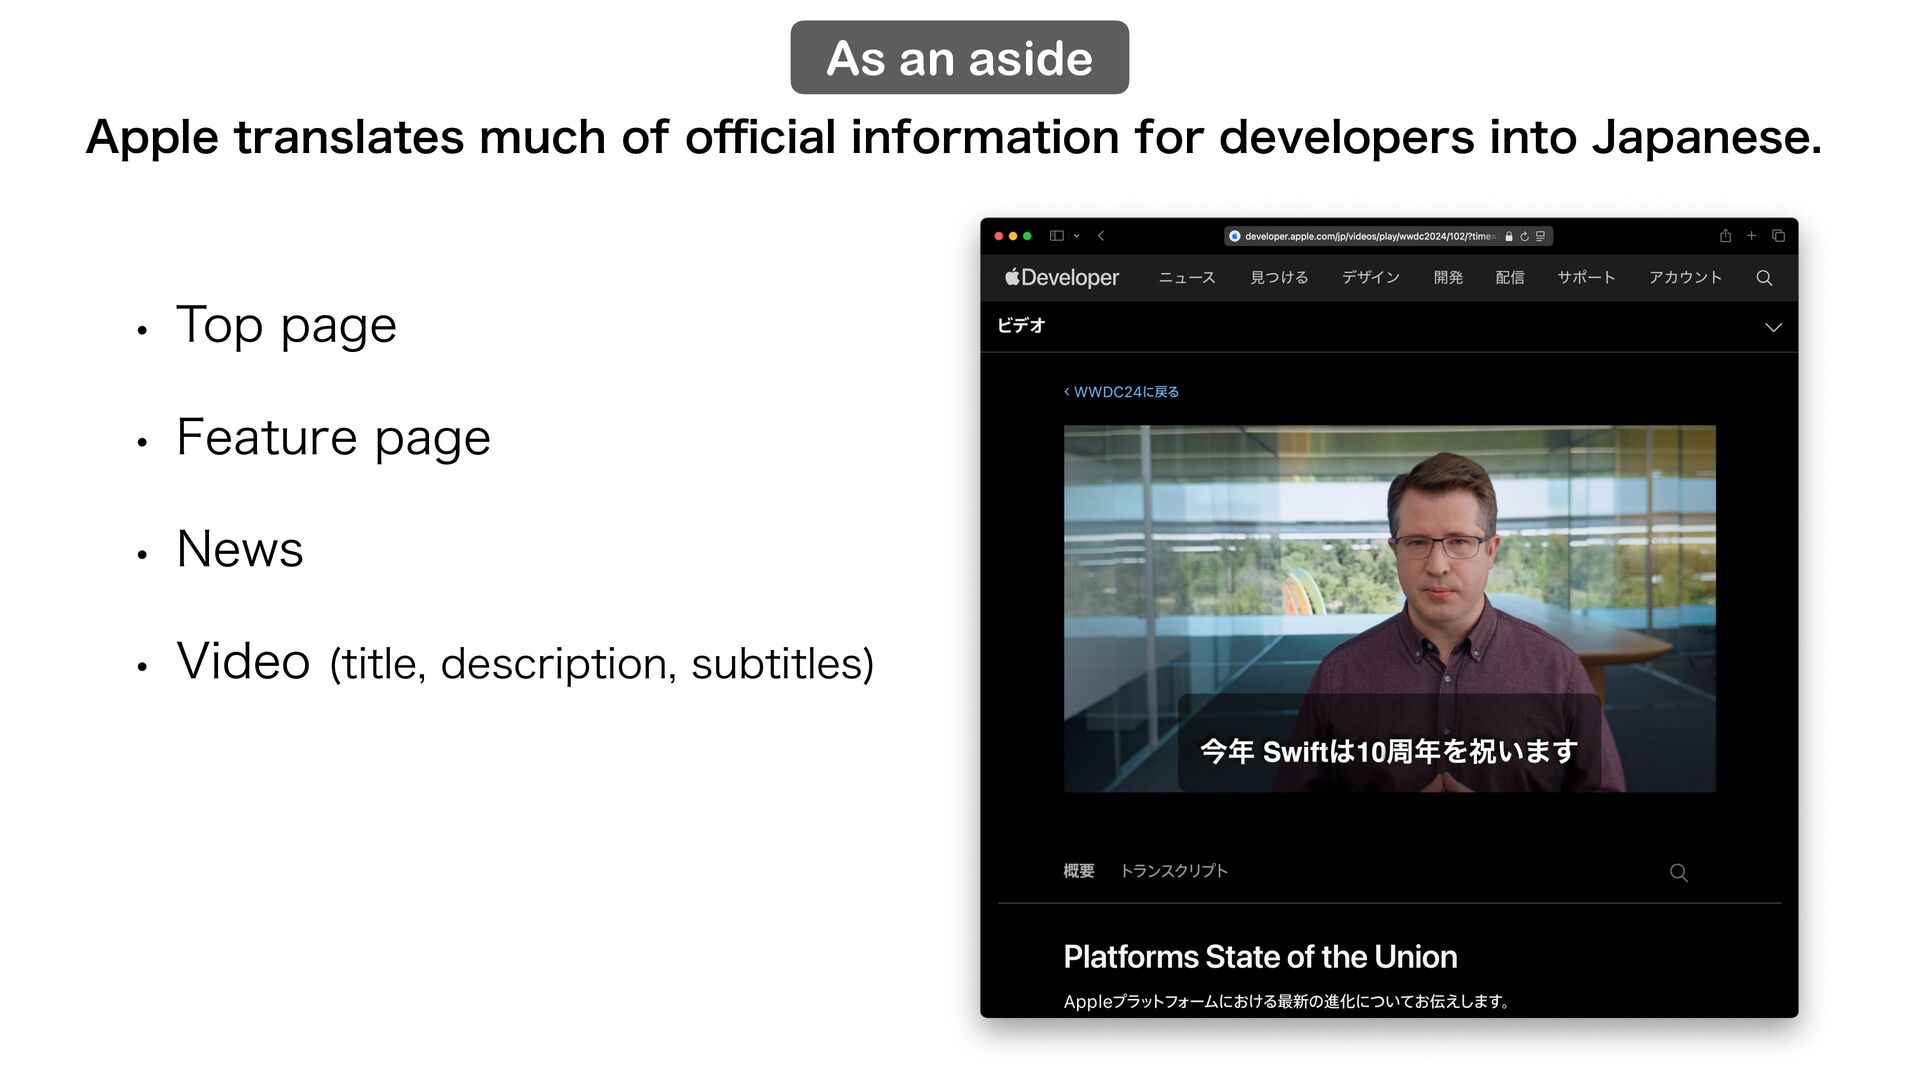This screenshot has height=1080, width=1920.
Task: Click the transcript search magnifier icon
Action: (x=1679, y=873)
